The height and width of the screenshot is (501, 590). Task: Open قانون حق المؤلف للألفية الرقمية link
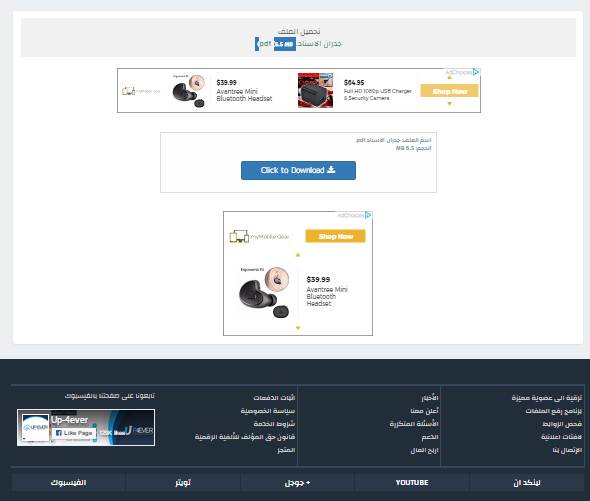(x=245, y=437)
